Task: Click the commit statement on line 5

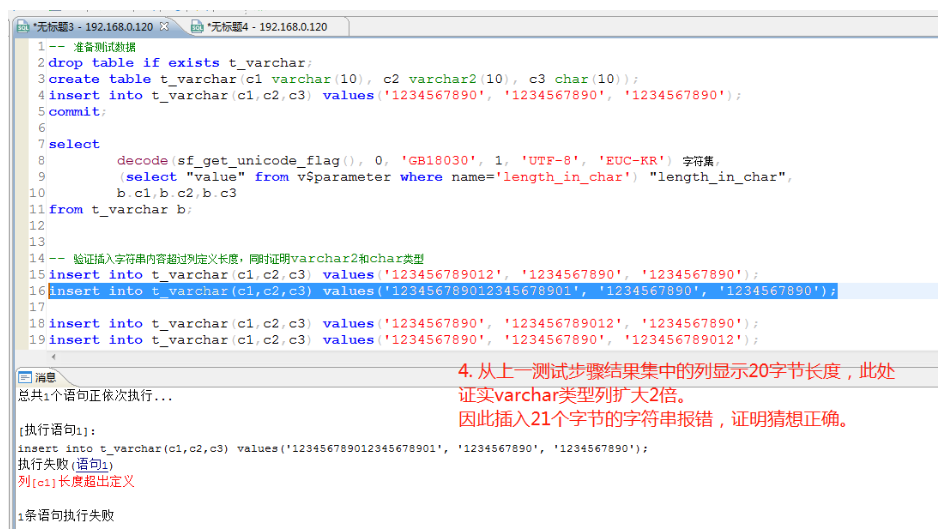Action: point(77,112)
